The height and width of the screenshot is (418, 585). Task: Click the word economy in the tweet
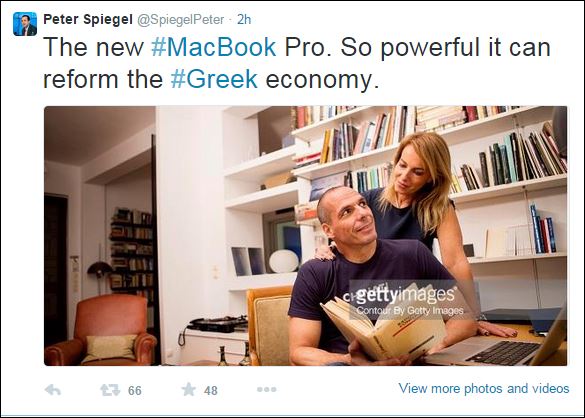pos(322,80)
